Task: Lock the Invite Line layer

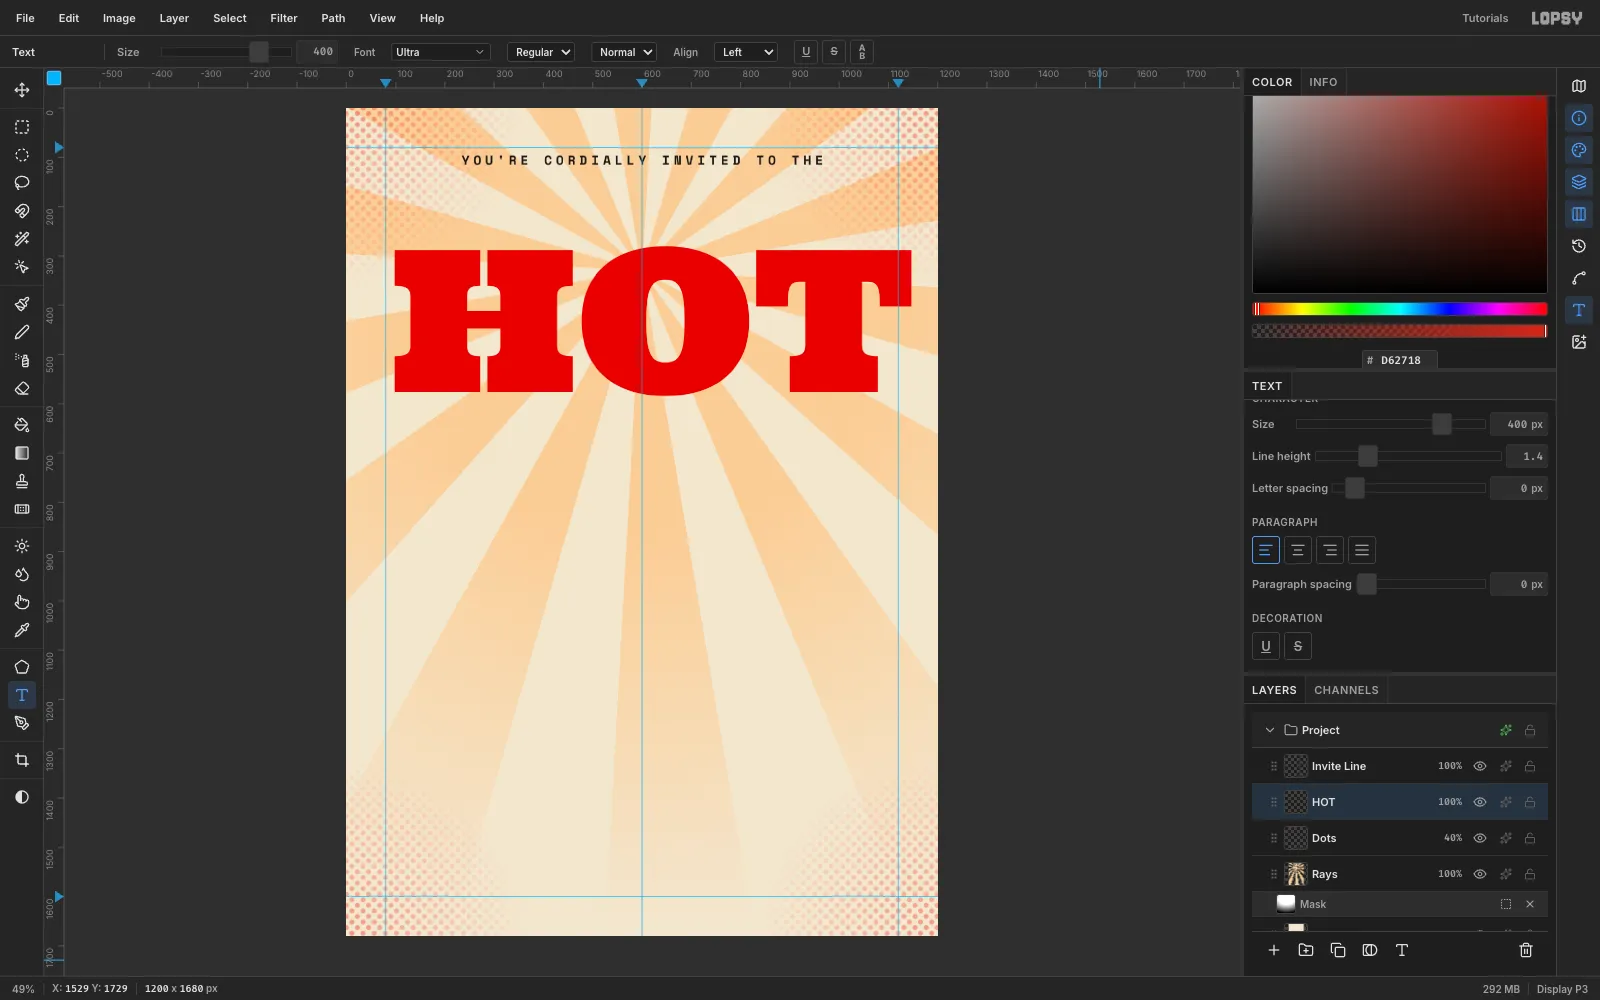Action: coord(1530,766)
